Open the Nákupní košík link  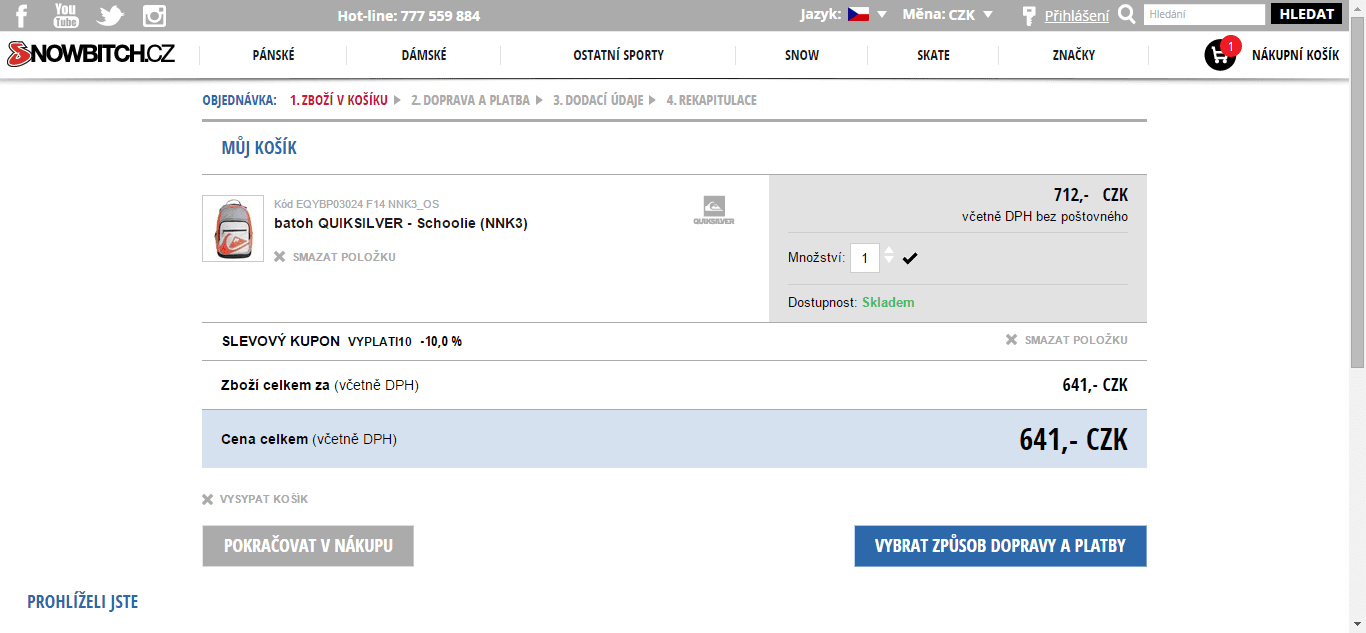pos(1295,55)
